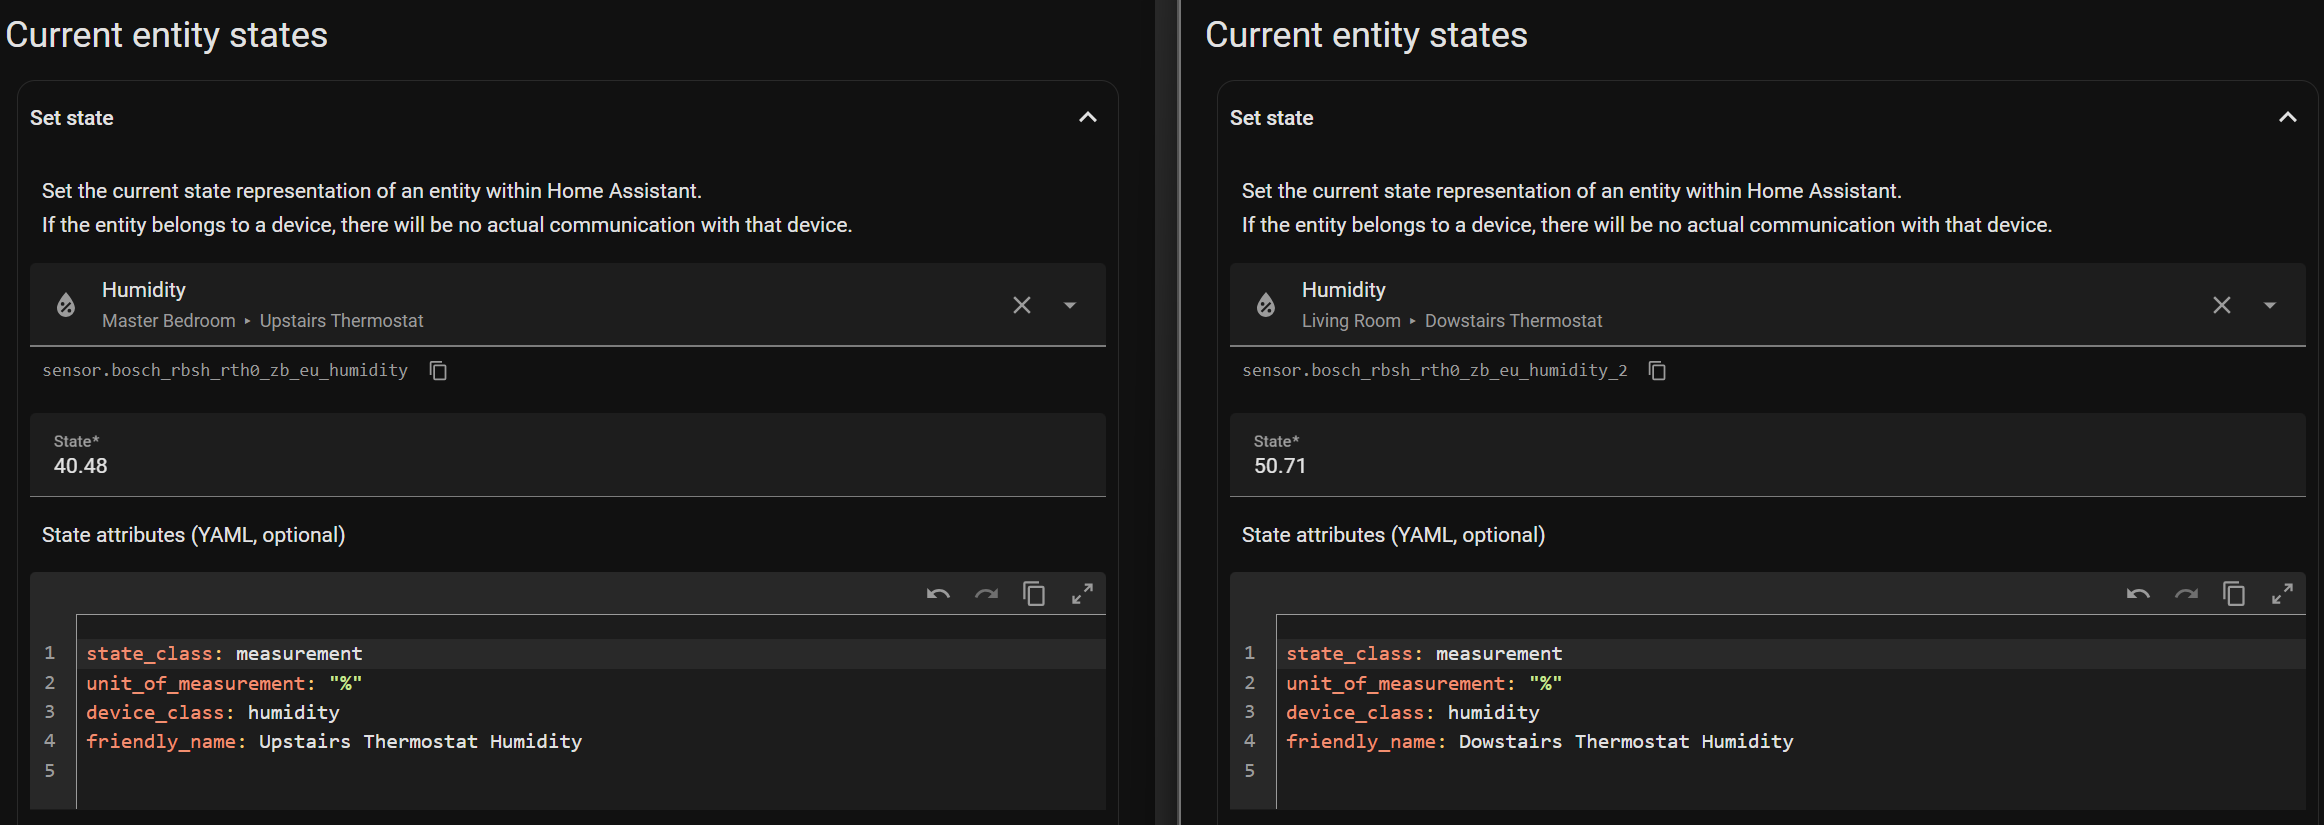Collapse the right Set state panel
2324x825 pixels.
[2288, 118]
